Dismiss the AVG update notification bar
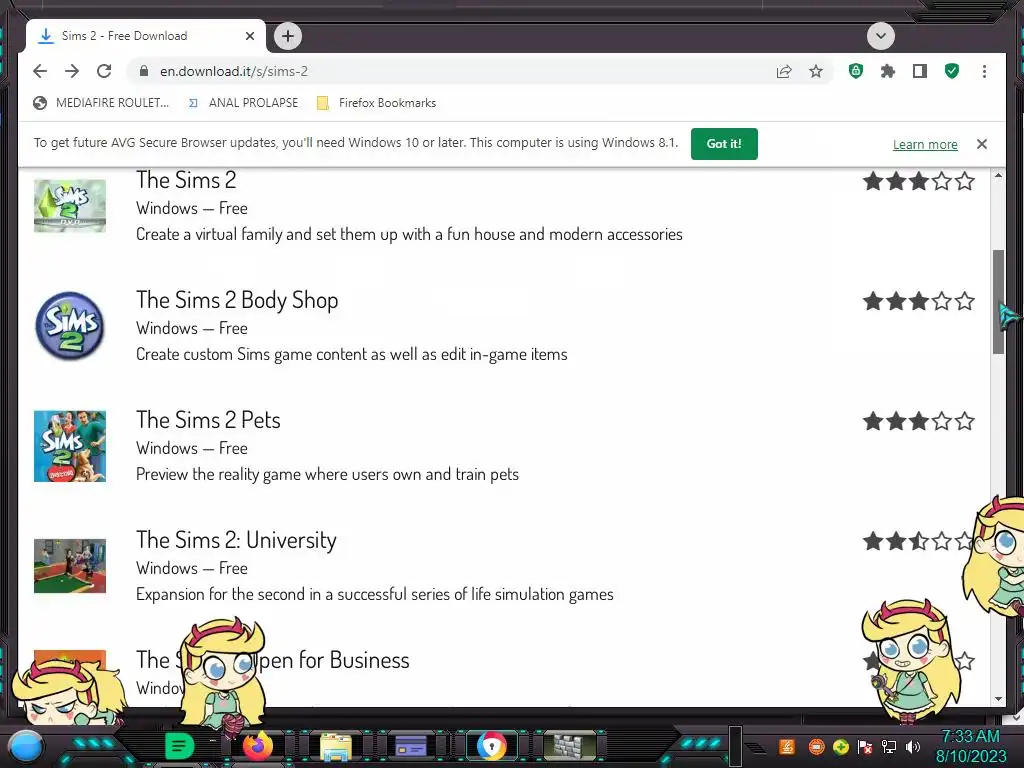 pyautogui.click(x=981, y=144)
